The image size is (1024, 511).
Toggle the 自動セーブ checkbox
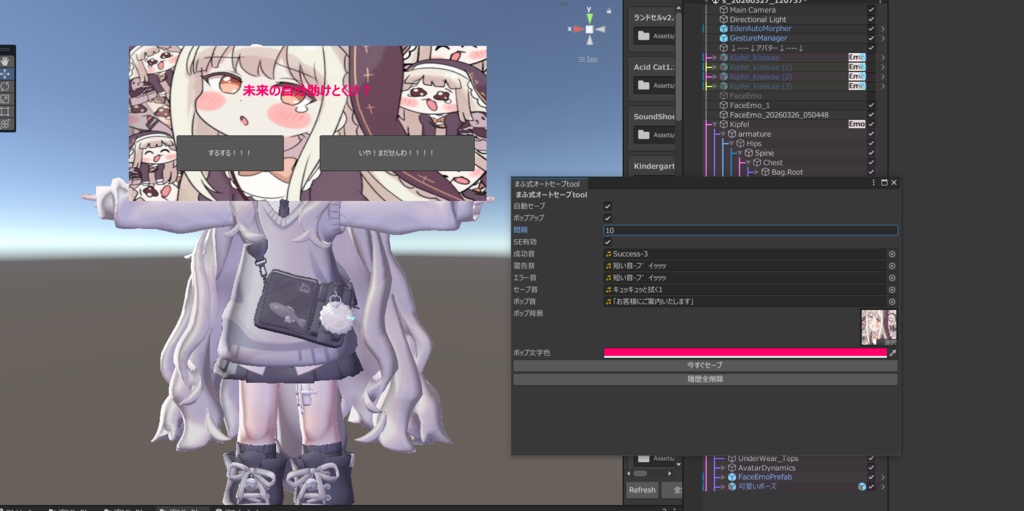(608, 206)
